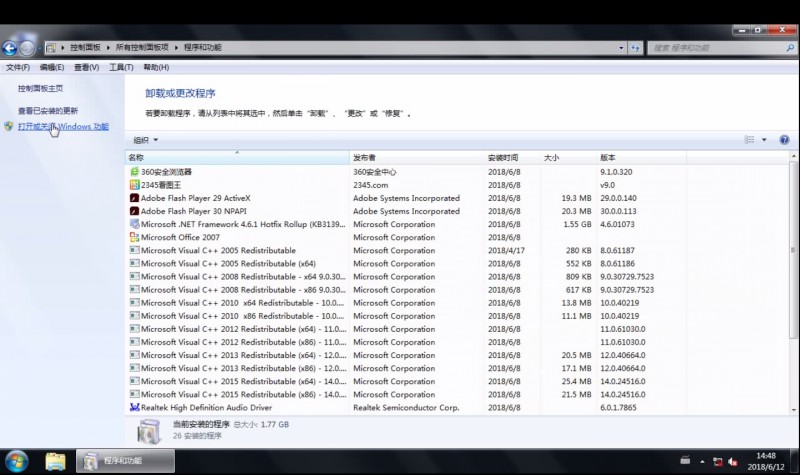The height and width of the screenshot is (475, 800).
Task: Sort by the 版本 column header
Action: (641, 158)
